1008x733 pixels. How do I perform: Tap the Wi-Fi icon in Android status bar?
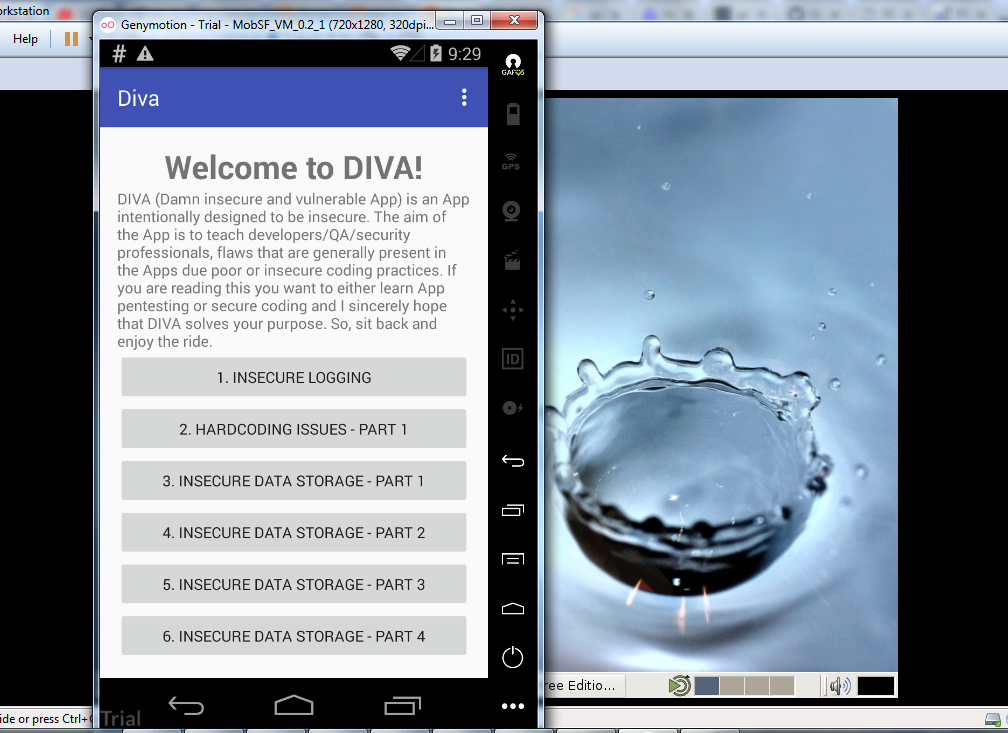coord(400,53)
